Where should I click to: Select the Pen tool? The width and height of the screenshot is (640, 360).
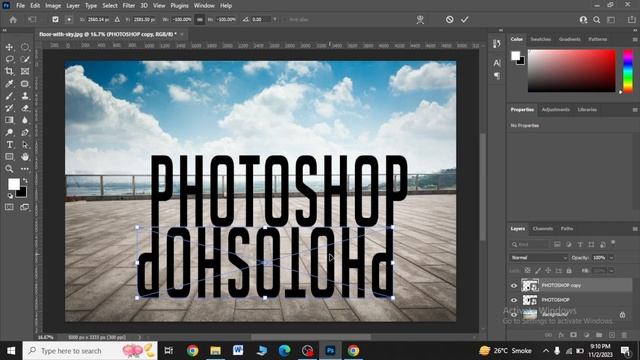(x=25, y=132)
